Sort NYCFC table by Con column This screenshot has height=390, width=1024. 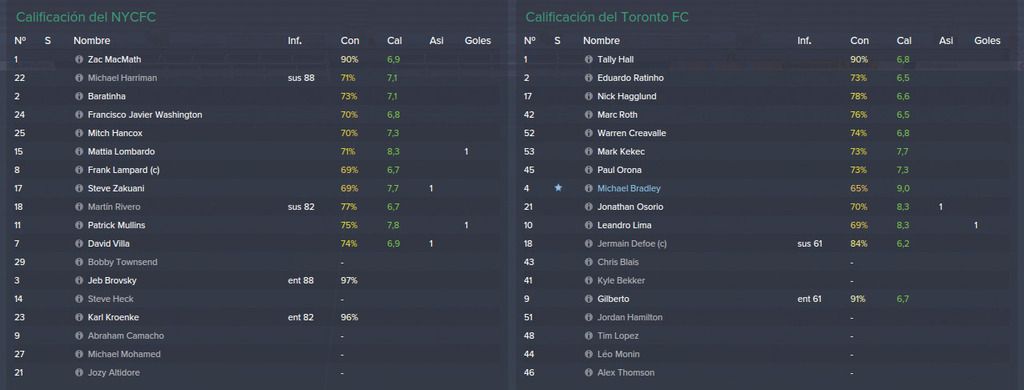point(349,41)
